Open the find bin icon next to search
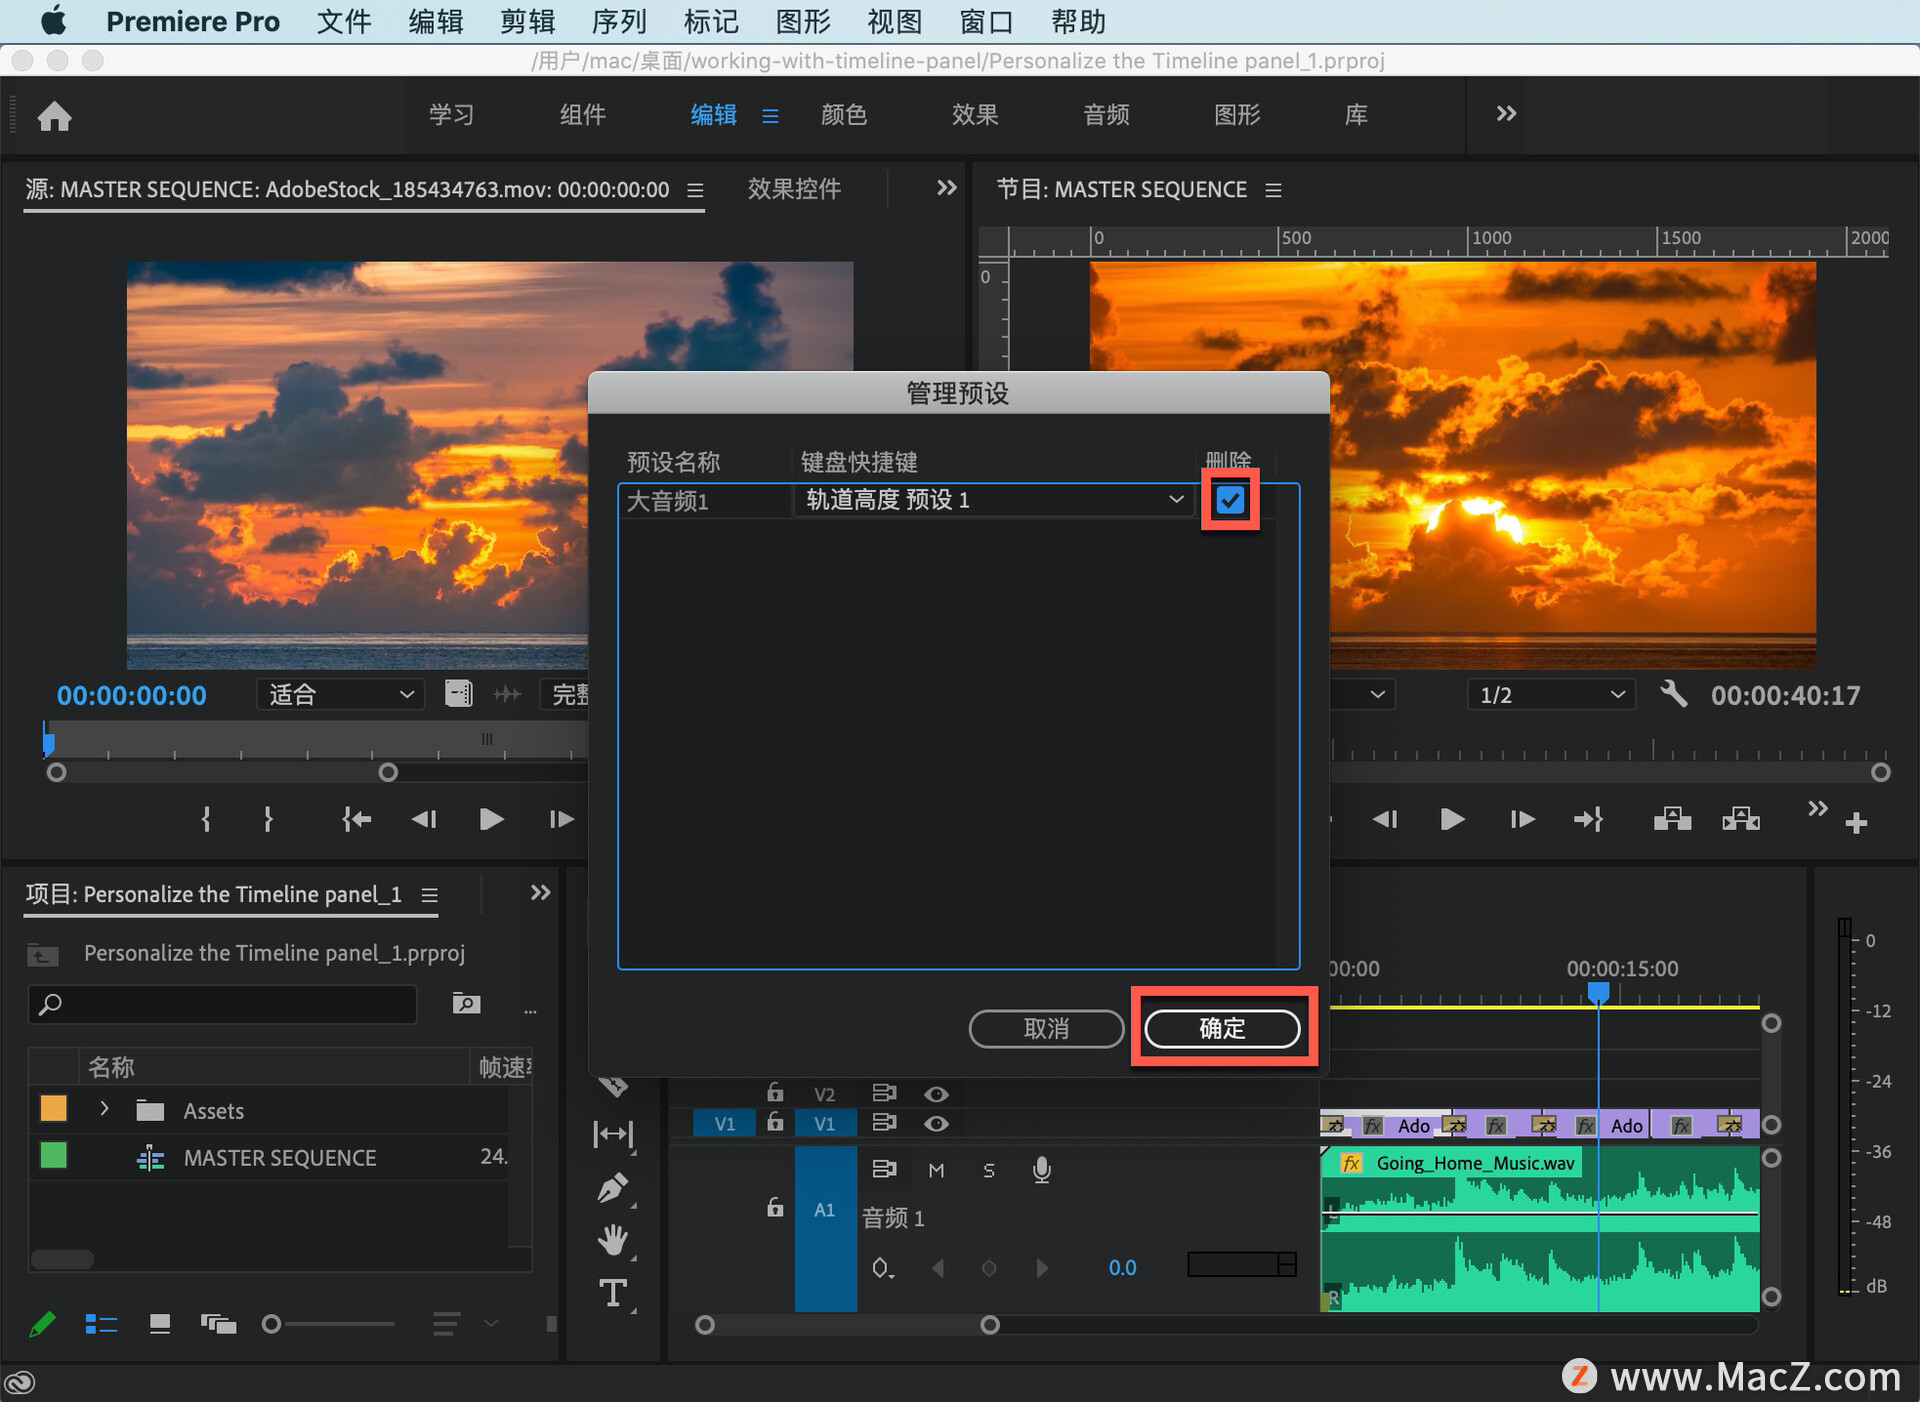 (466, 1003)
